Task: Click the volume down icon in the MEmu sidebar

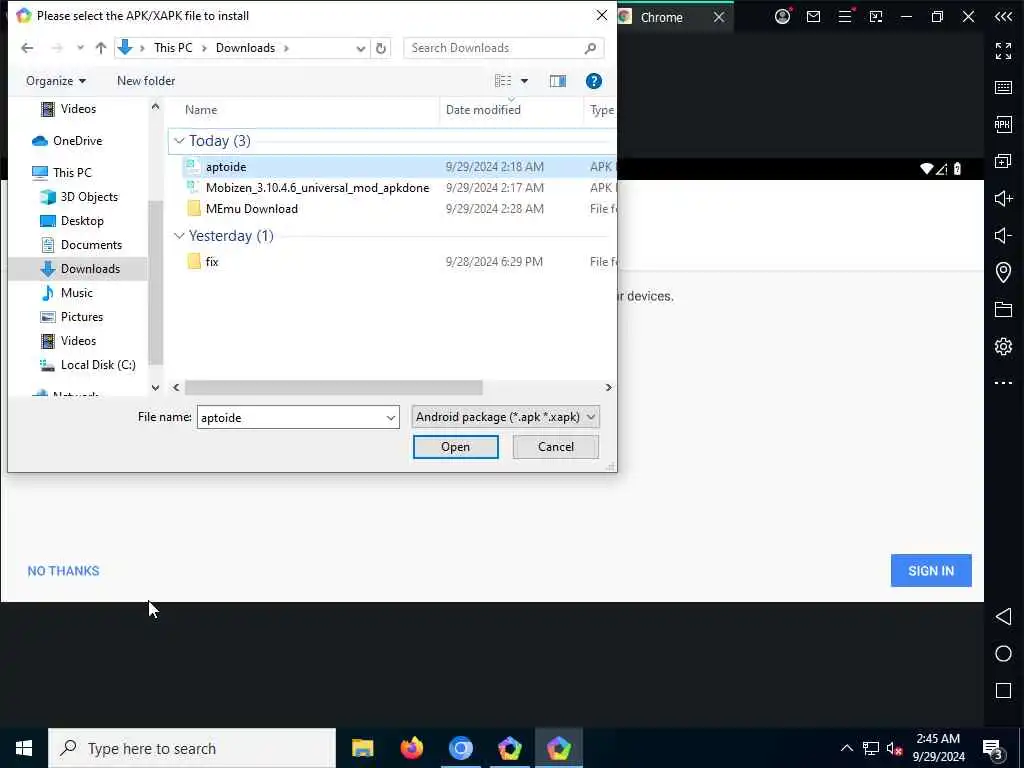Action: [x=1003, y=235]
